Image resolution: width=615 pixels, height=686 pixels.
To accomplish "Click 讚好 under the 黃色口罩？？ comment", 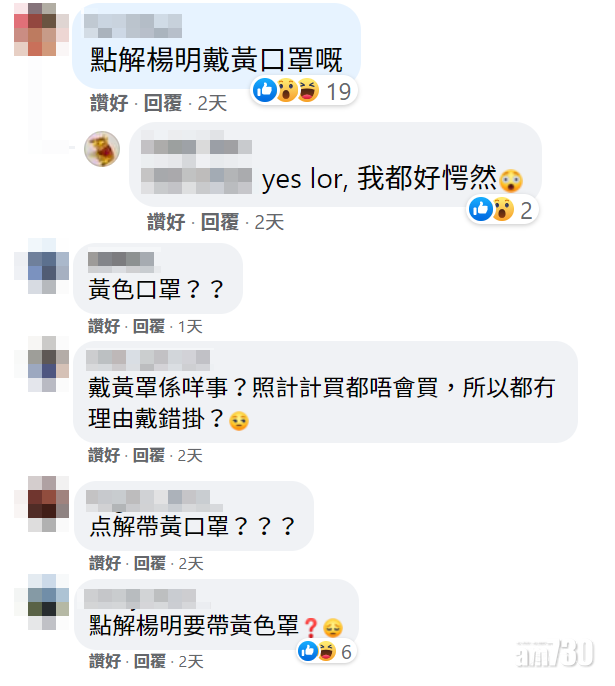I will pyautogui.click(x=104, y=326).
